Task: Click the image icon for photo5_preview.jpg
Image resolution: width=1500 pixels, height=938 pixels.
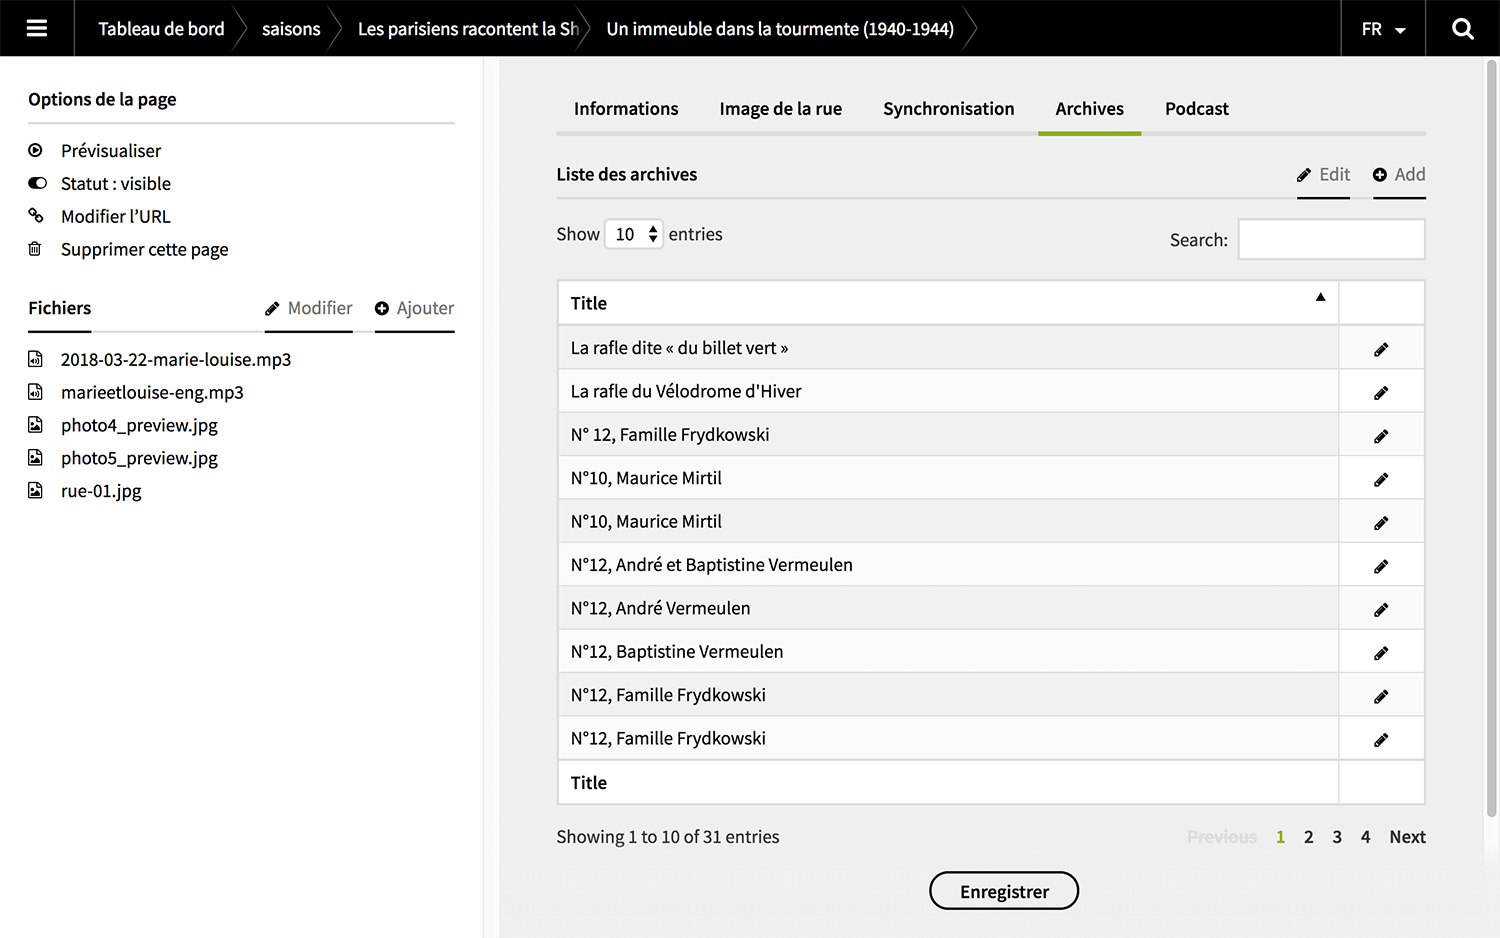Action: [35, 458]
